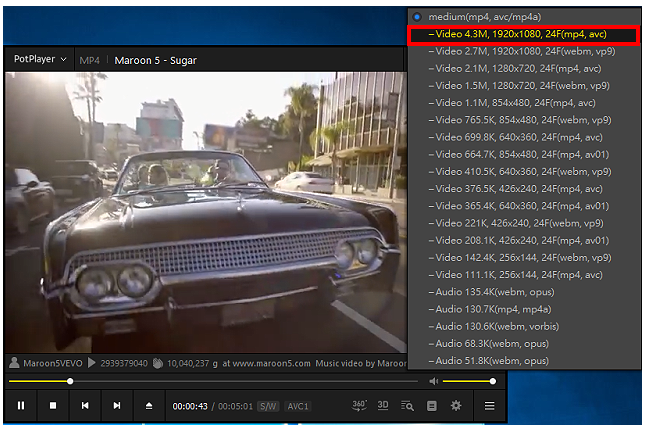Image resolution: width=648 pixels, height=431 pixels.
Task: Toggle 3D video mode
Action: tap(383, 405)
